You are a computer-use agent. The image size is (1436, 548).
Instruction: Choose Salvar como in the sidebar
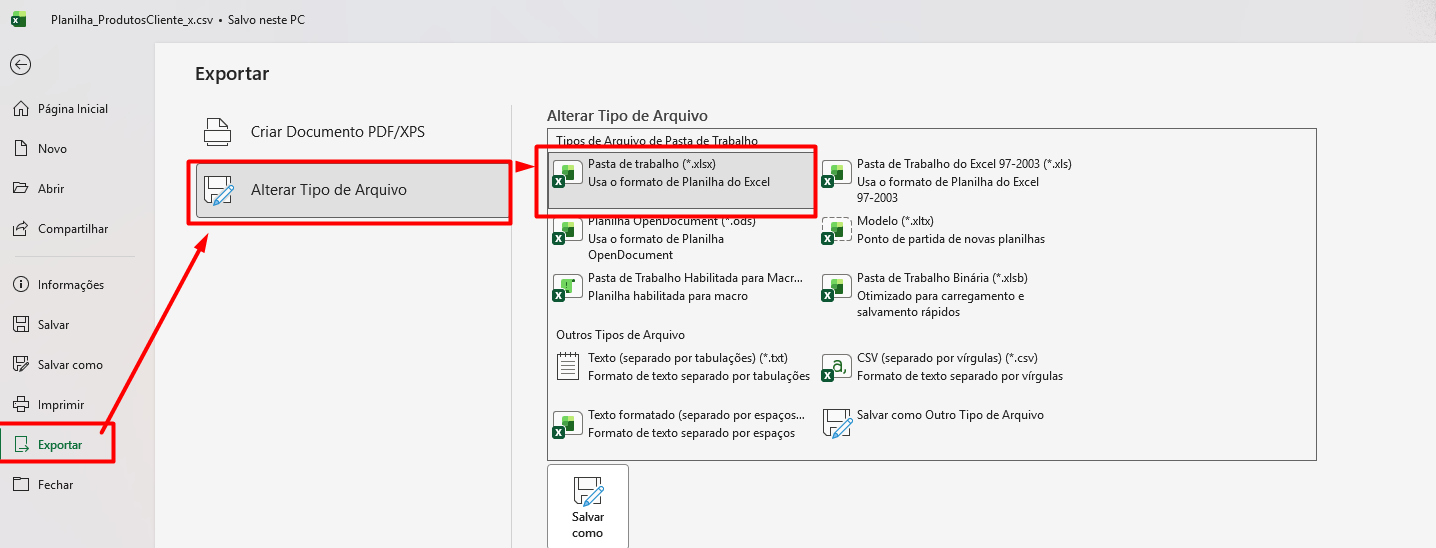coord(70,365)
